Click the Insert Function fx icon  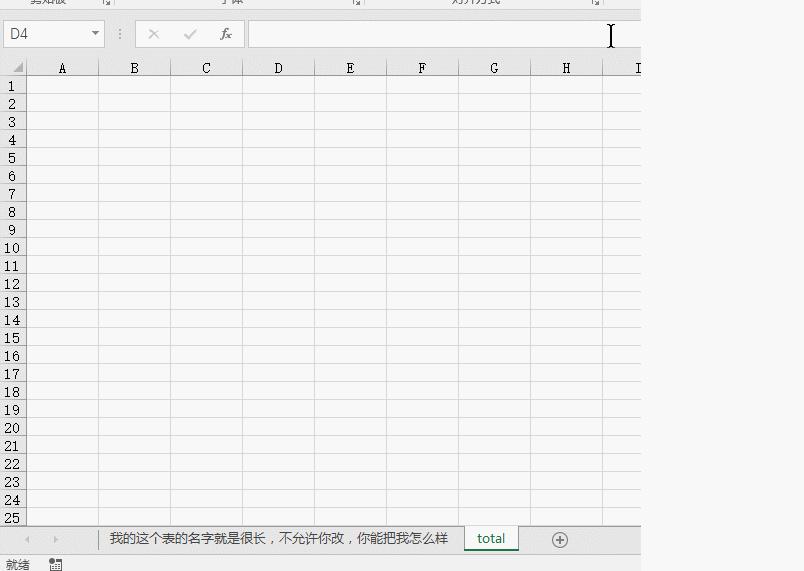[226, 34]
